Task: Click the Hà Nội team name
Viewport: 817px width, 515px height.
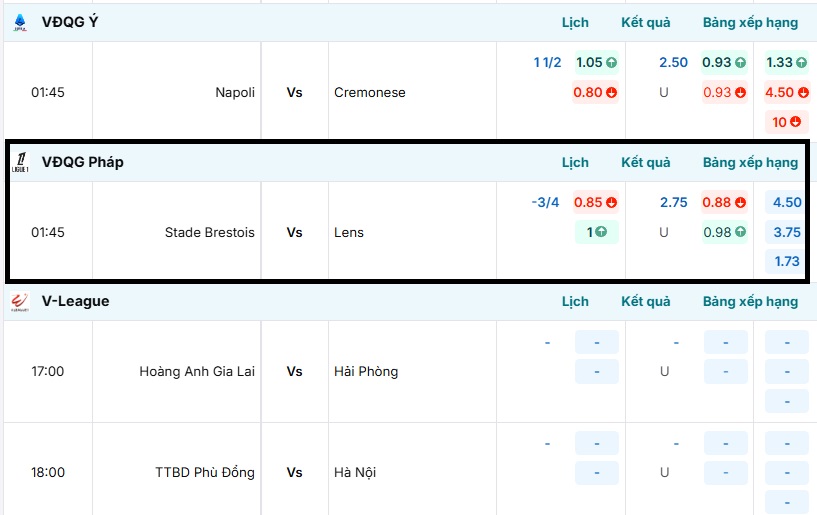Action: click(x=355, y=472)
